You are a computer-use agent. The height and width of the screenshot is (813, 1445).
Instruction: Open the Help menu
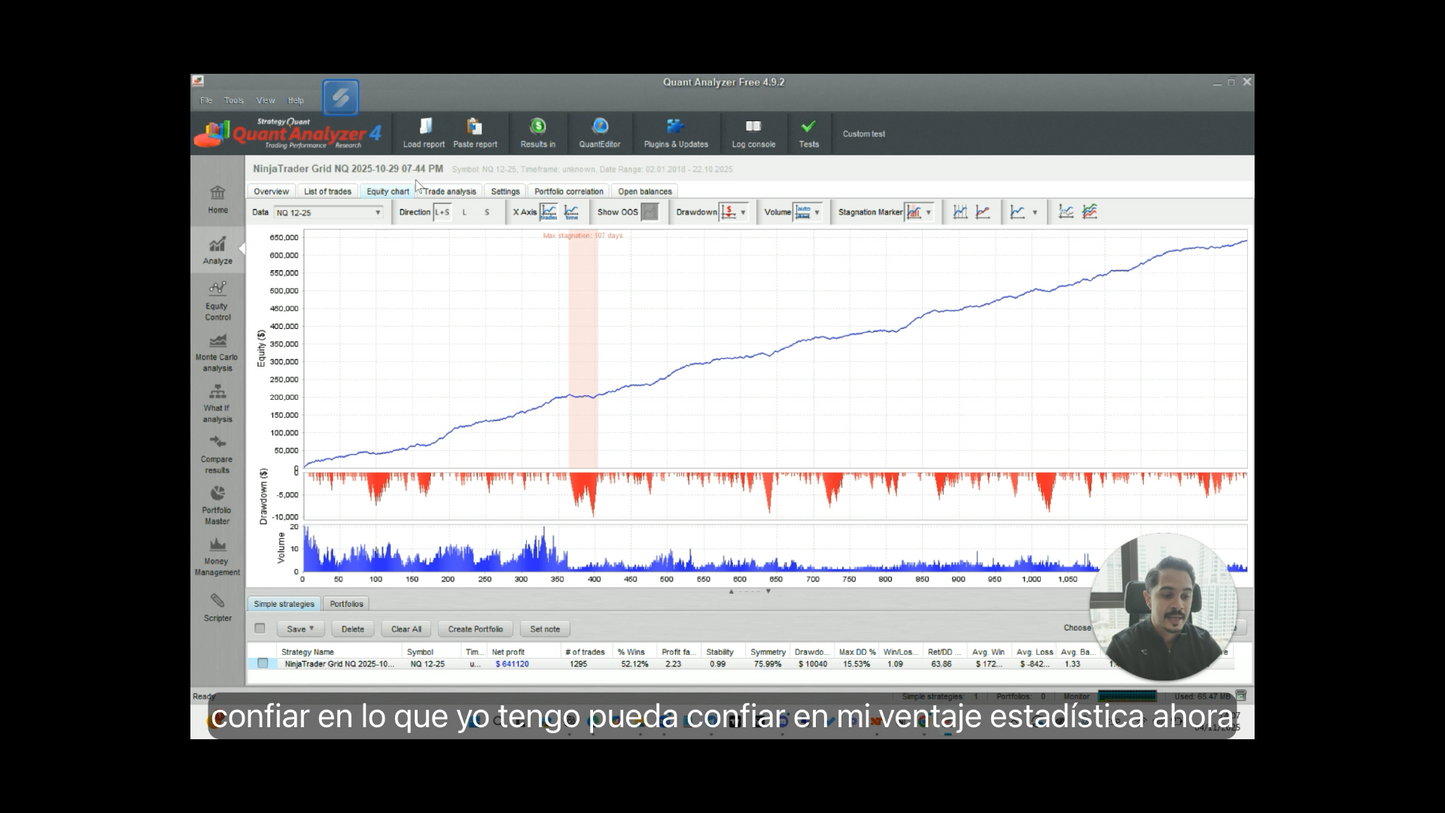296,100
